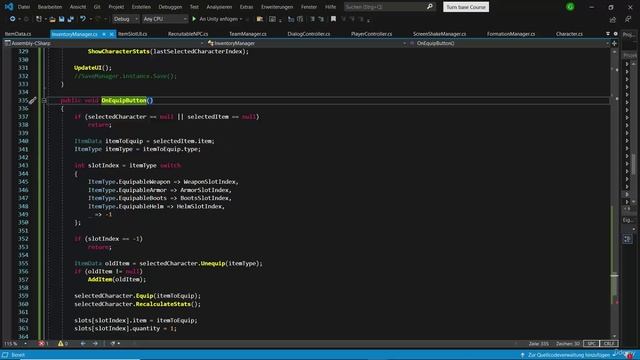The image size is (640, 360).
Task: Click An Unity anfügen button
Action: click(217, 19)
